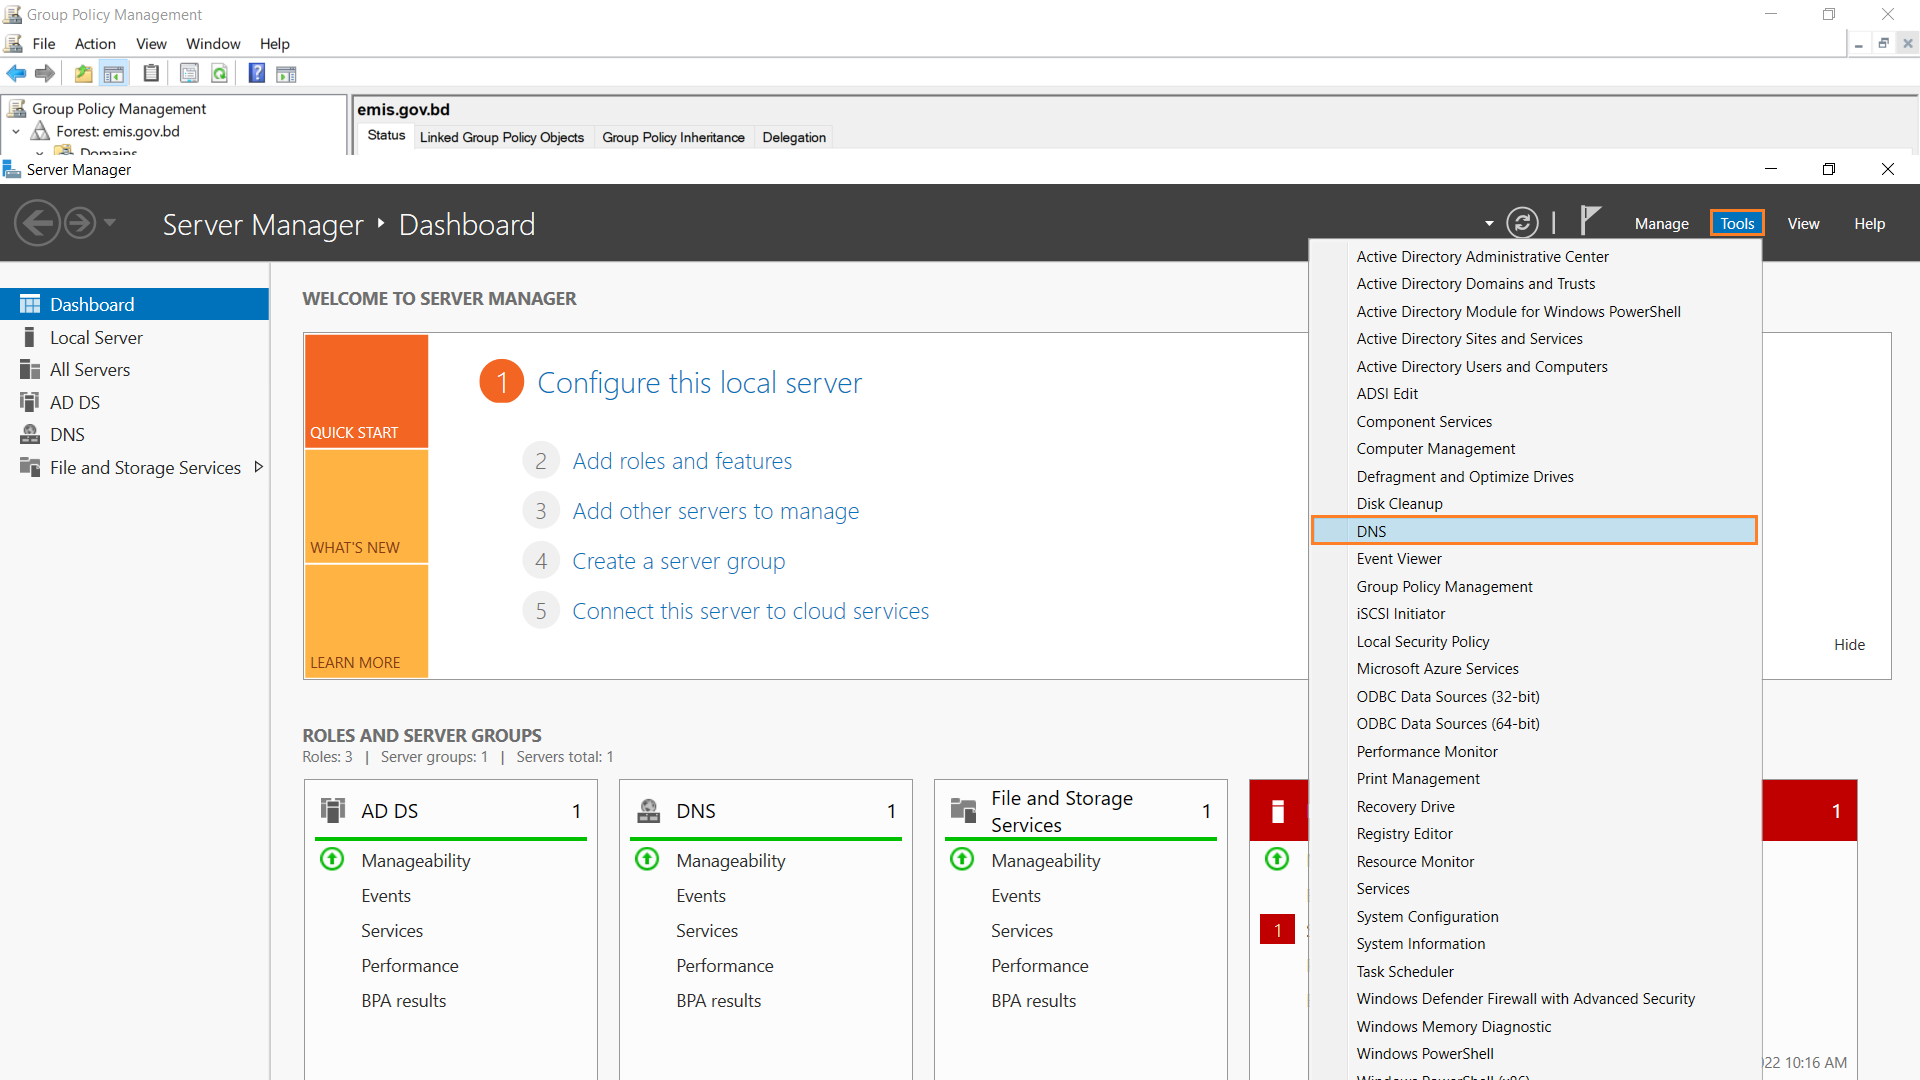Open the View menu in Server Manager
The image size is (1920, 1080).
click(1803, 224)
